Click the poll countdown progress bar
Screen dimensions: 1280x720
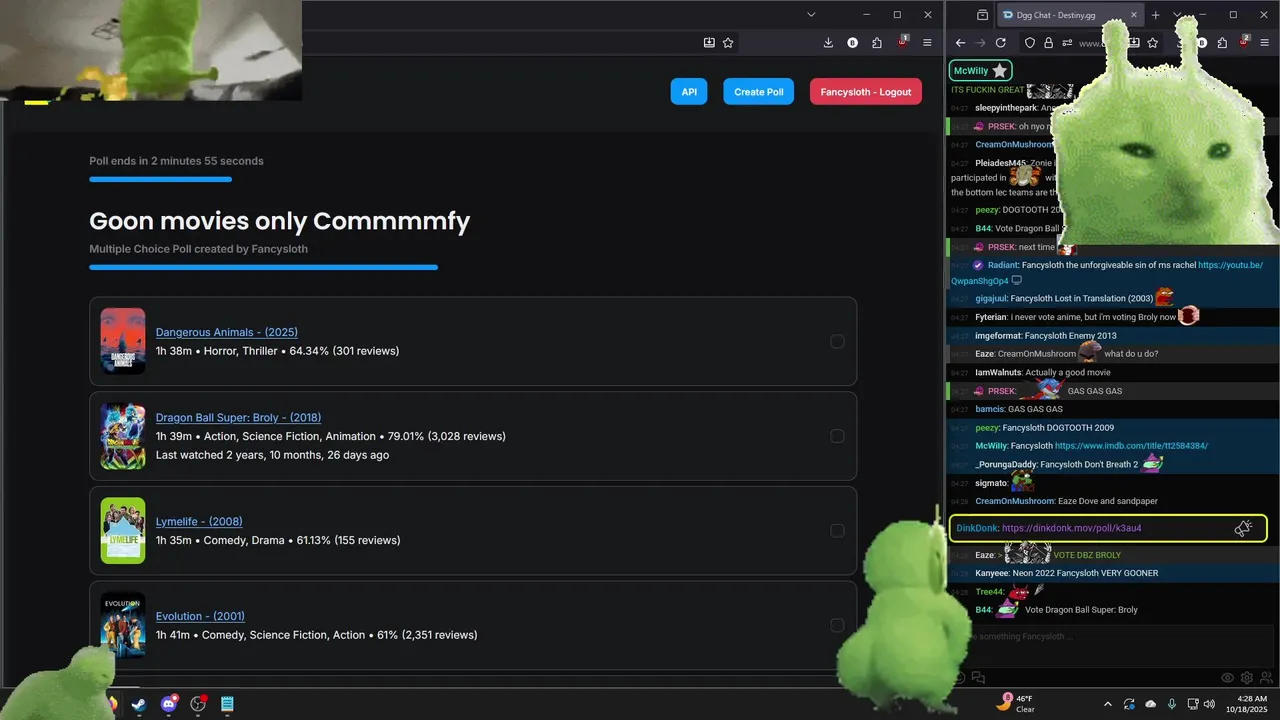click(x=160, y=179)
